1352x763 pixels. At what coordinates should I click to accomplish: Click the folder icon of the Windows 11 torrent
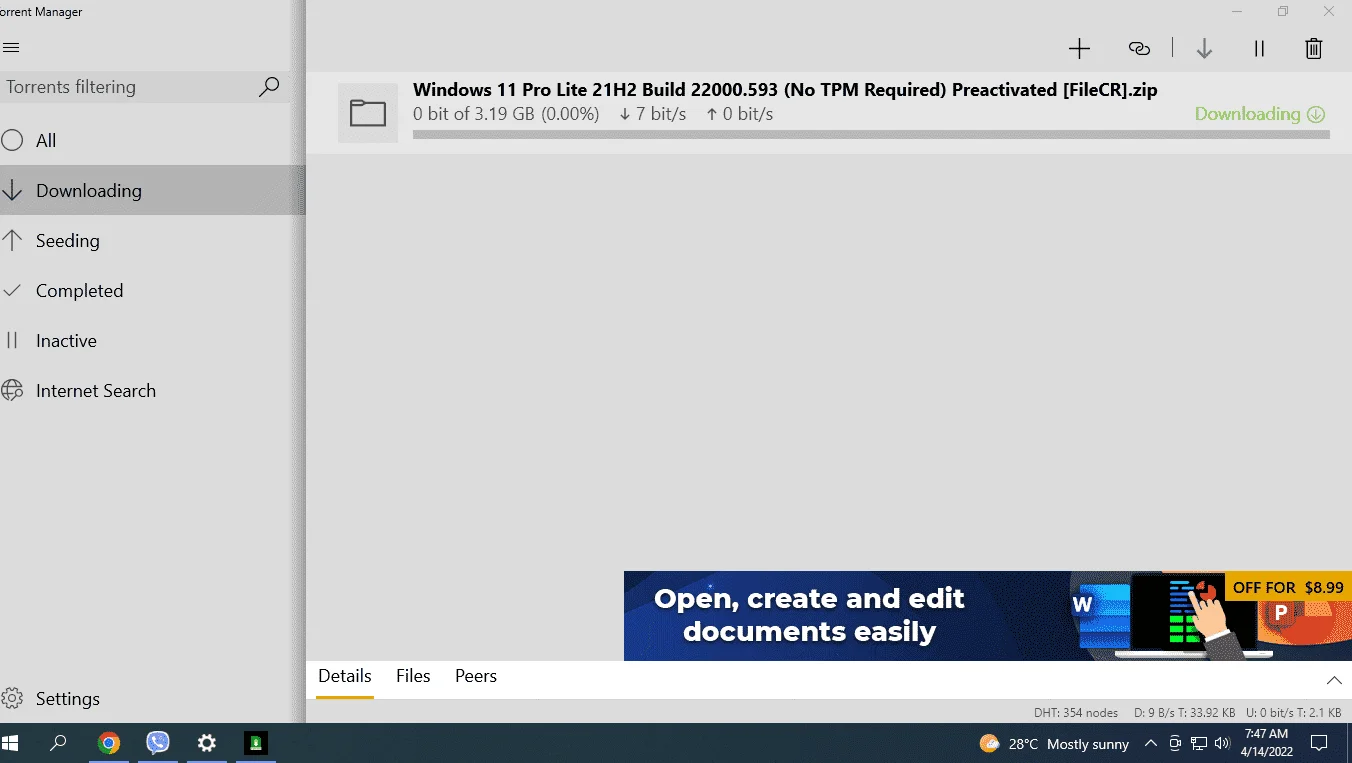click(368, 113)
